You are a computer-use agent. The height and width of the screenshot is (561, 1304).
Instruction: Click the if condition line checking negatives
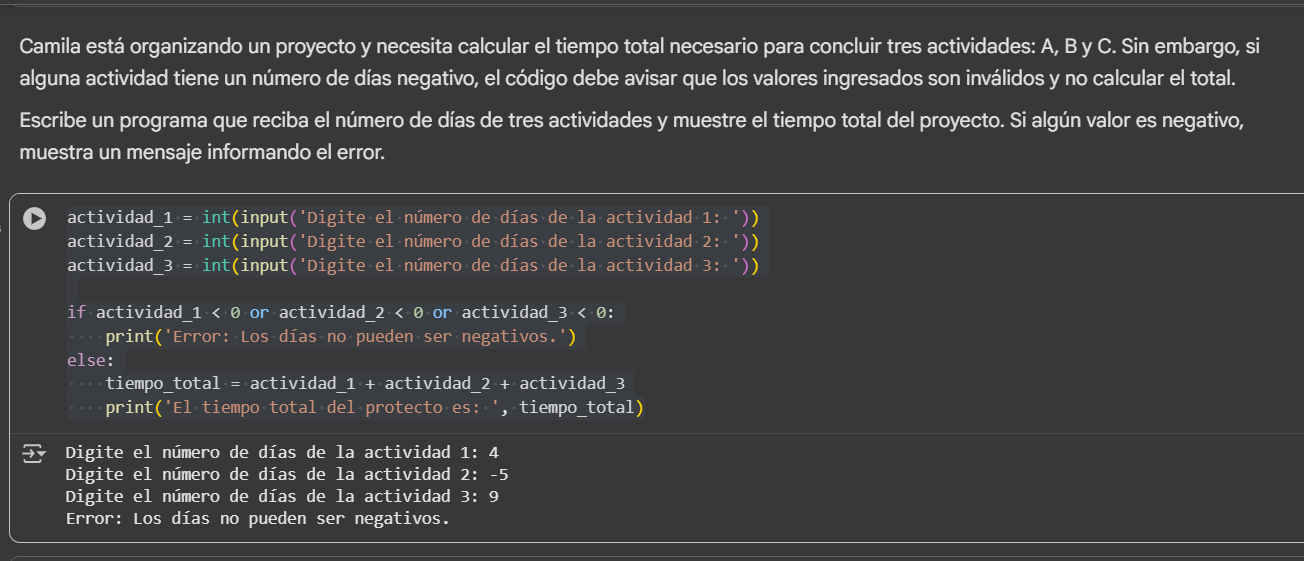pyautogui.click(x=345, y=312)
